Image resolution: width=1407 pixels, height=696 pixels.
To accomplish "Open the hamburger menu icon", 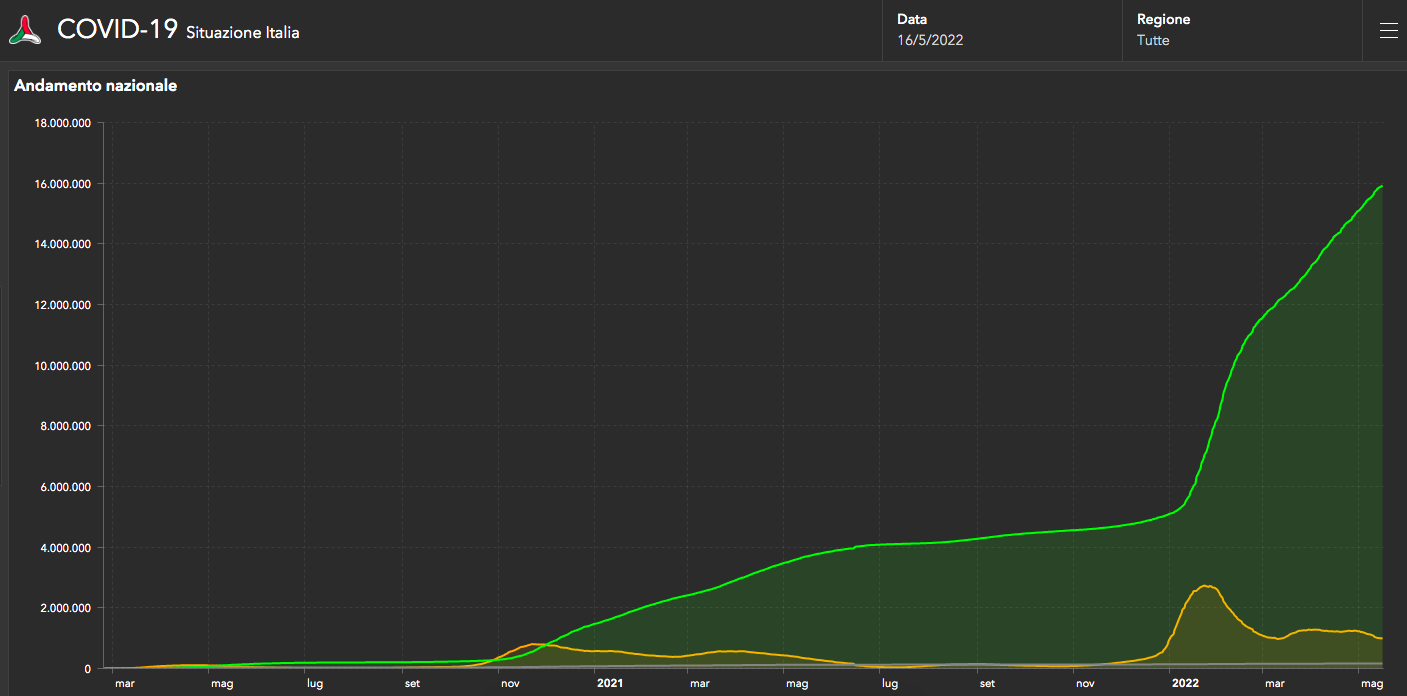I will 1388,31.
